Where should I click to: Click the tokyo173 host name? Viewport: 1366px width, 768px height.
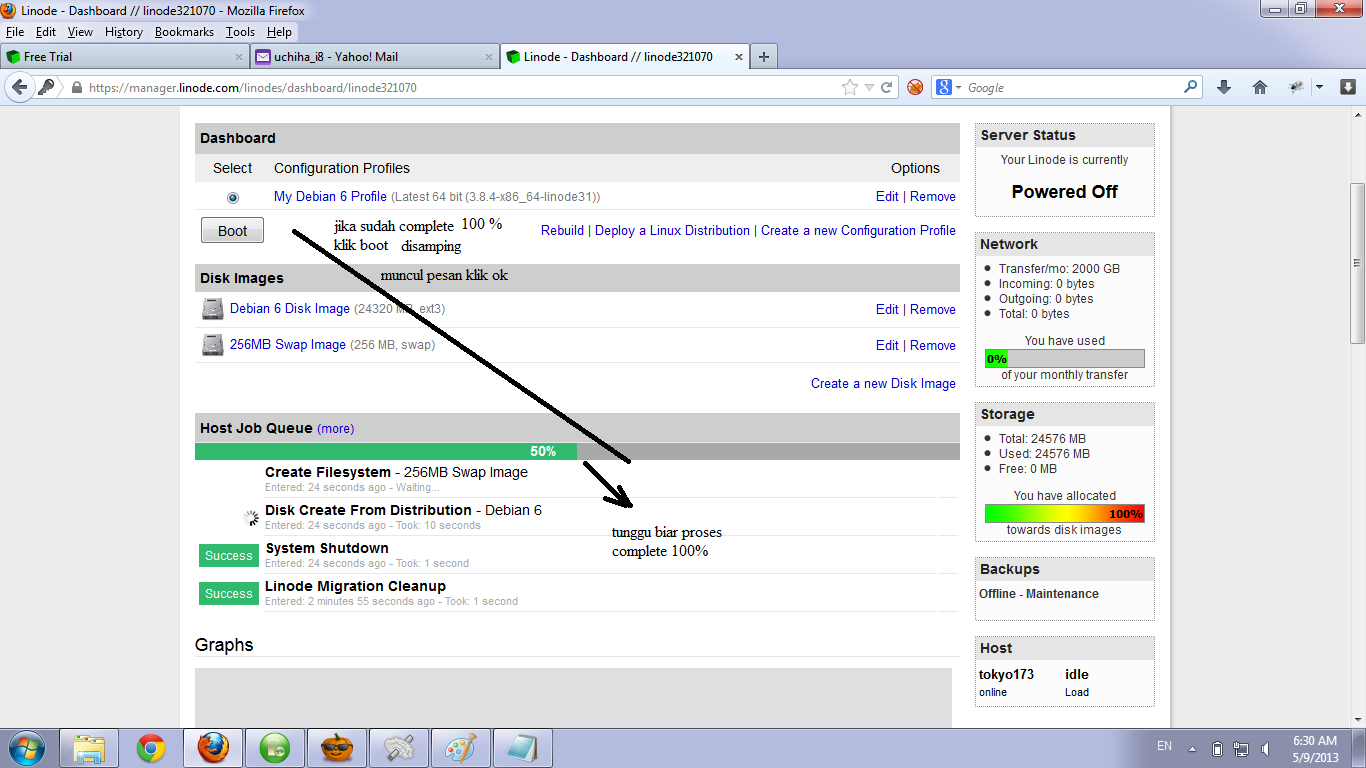[1006, 674]
